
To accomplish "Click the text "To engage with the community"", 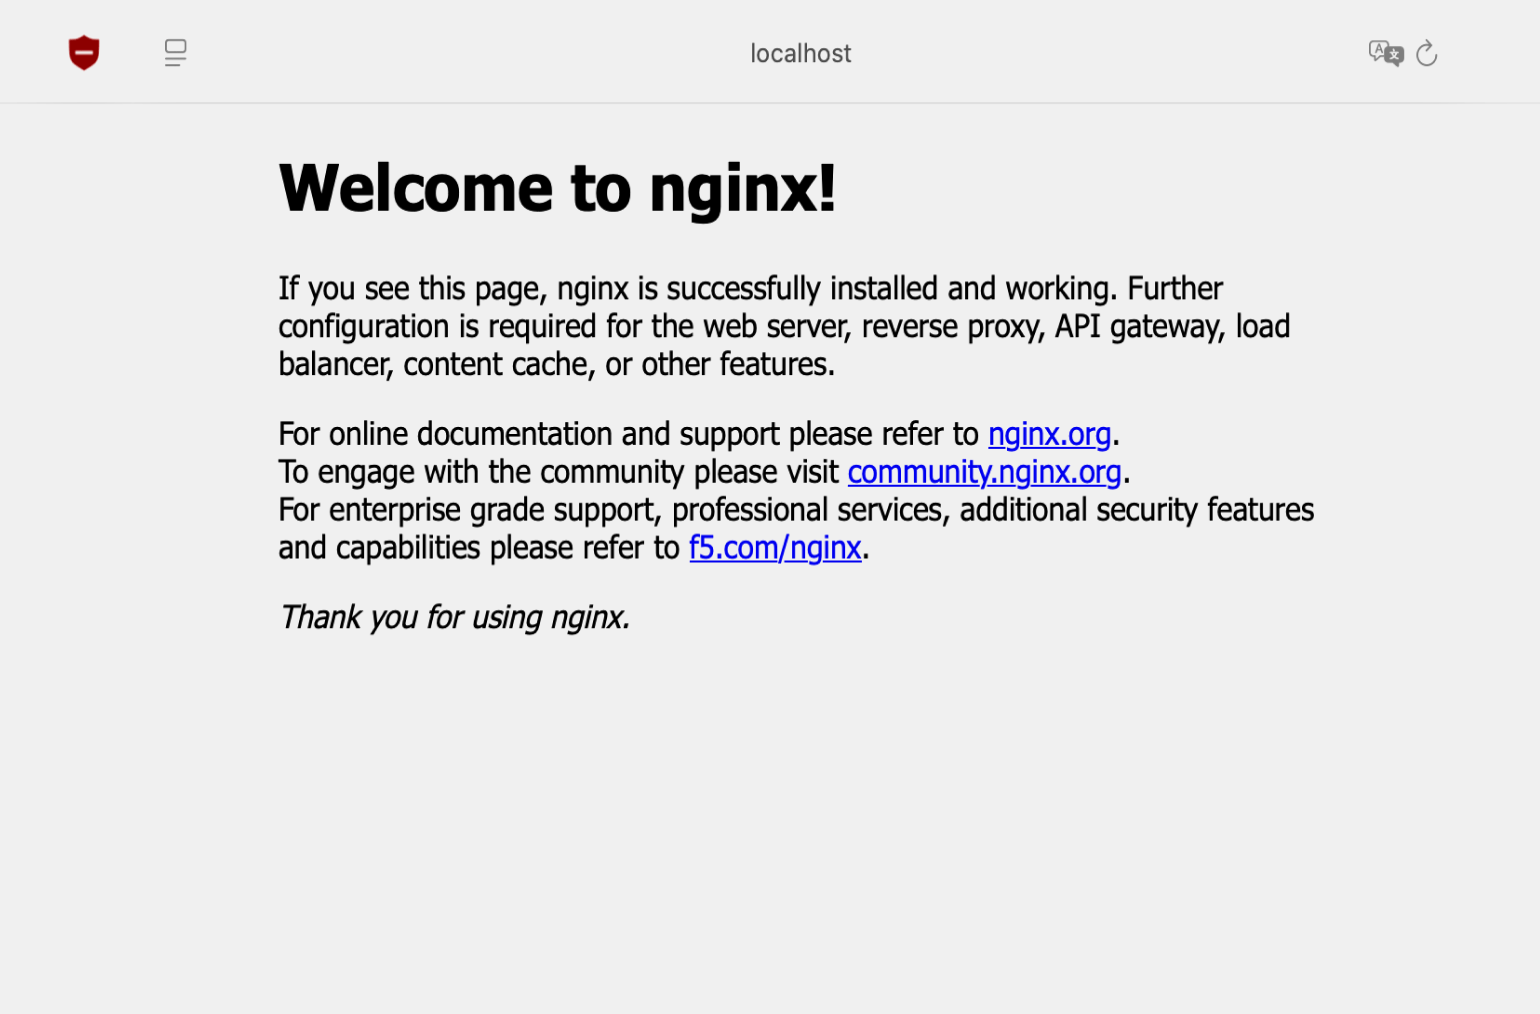I will coord(483,472).
